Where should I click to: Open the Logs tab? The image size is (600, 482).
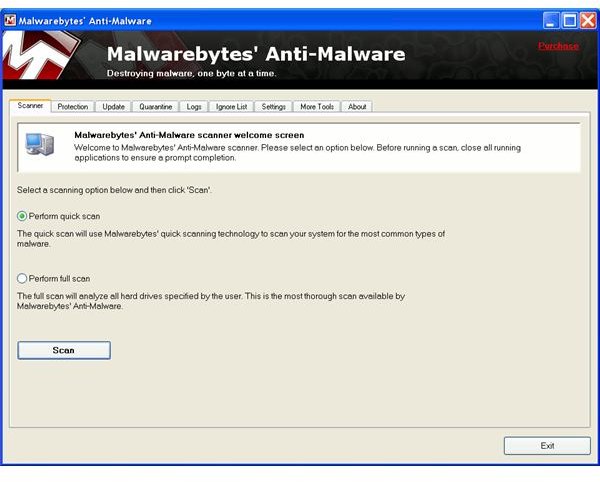click(194, 107)
